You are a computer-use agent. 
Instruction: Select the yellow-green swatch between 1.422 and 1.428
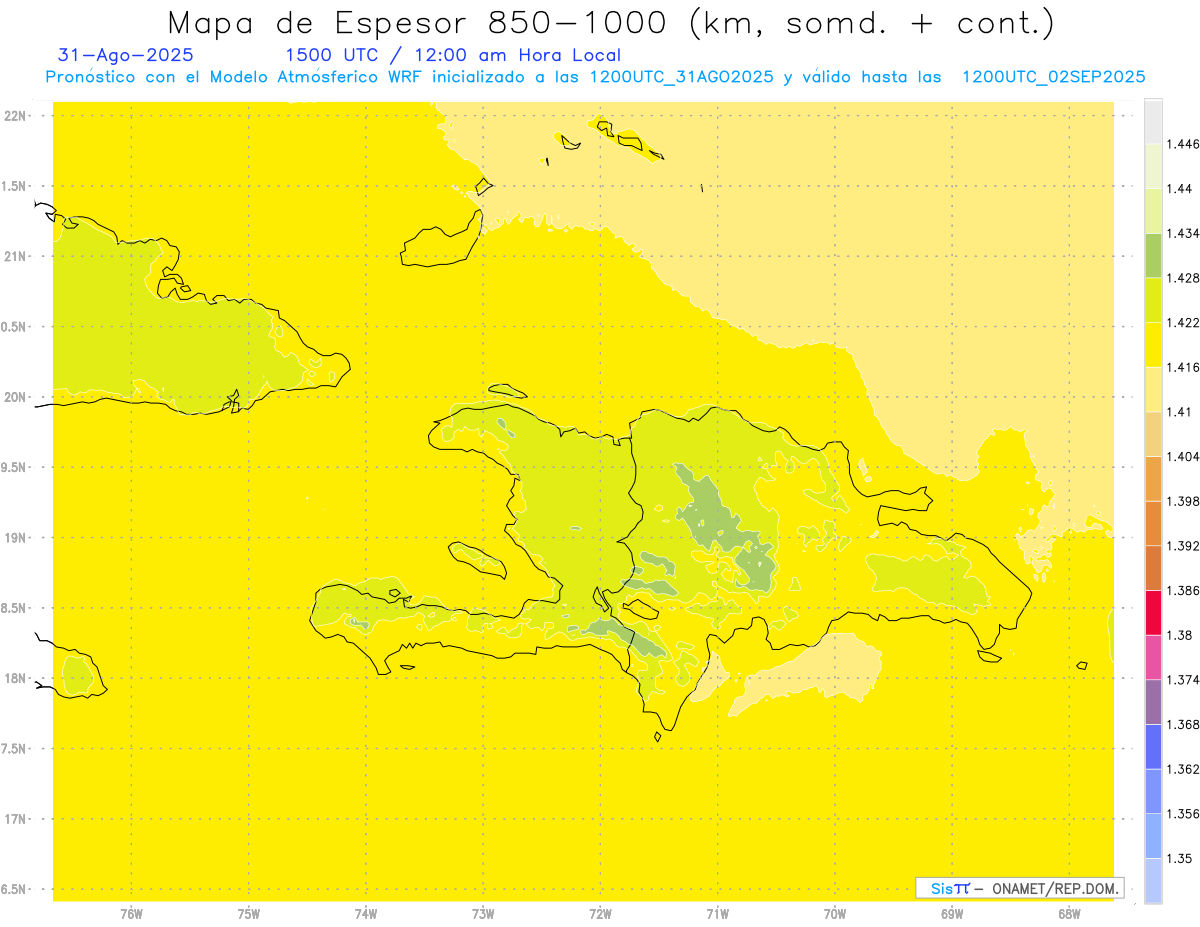click(1153, 300)
